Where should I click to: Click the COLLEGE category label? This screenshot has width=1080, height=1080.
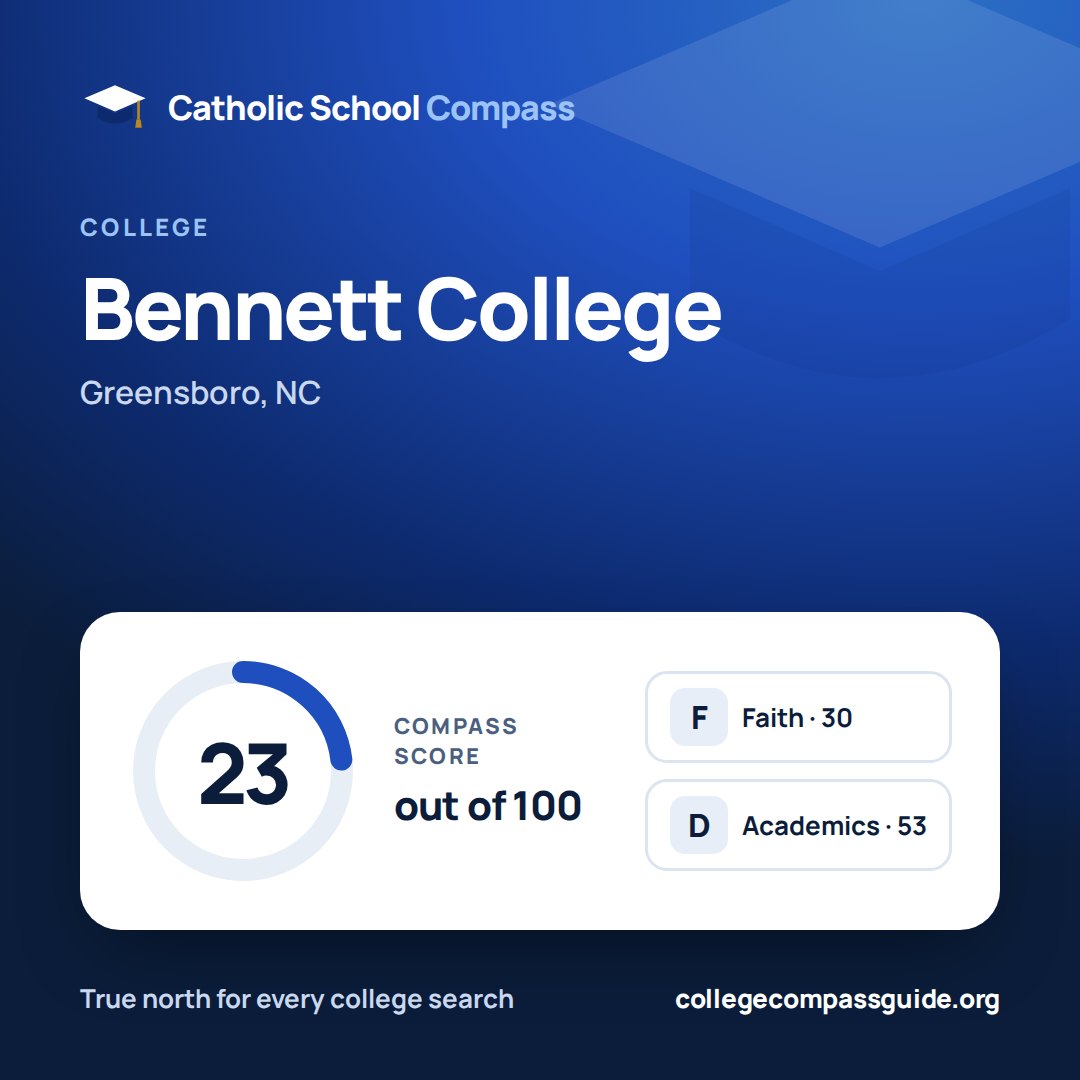tap(144, 227)
